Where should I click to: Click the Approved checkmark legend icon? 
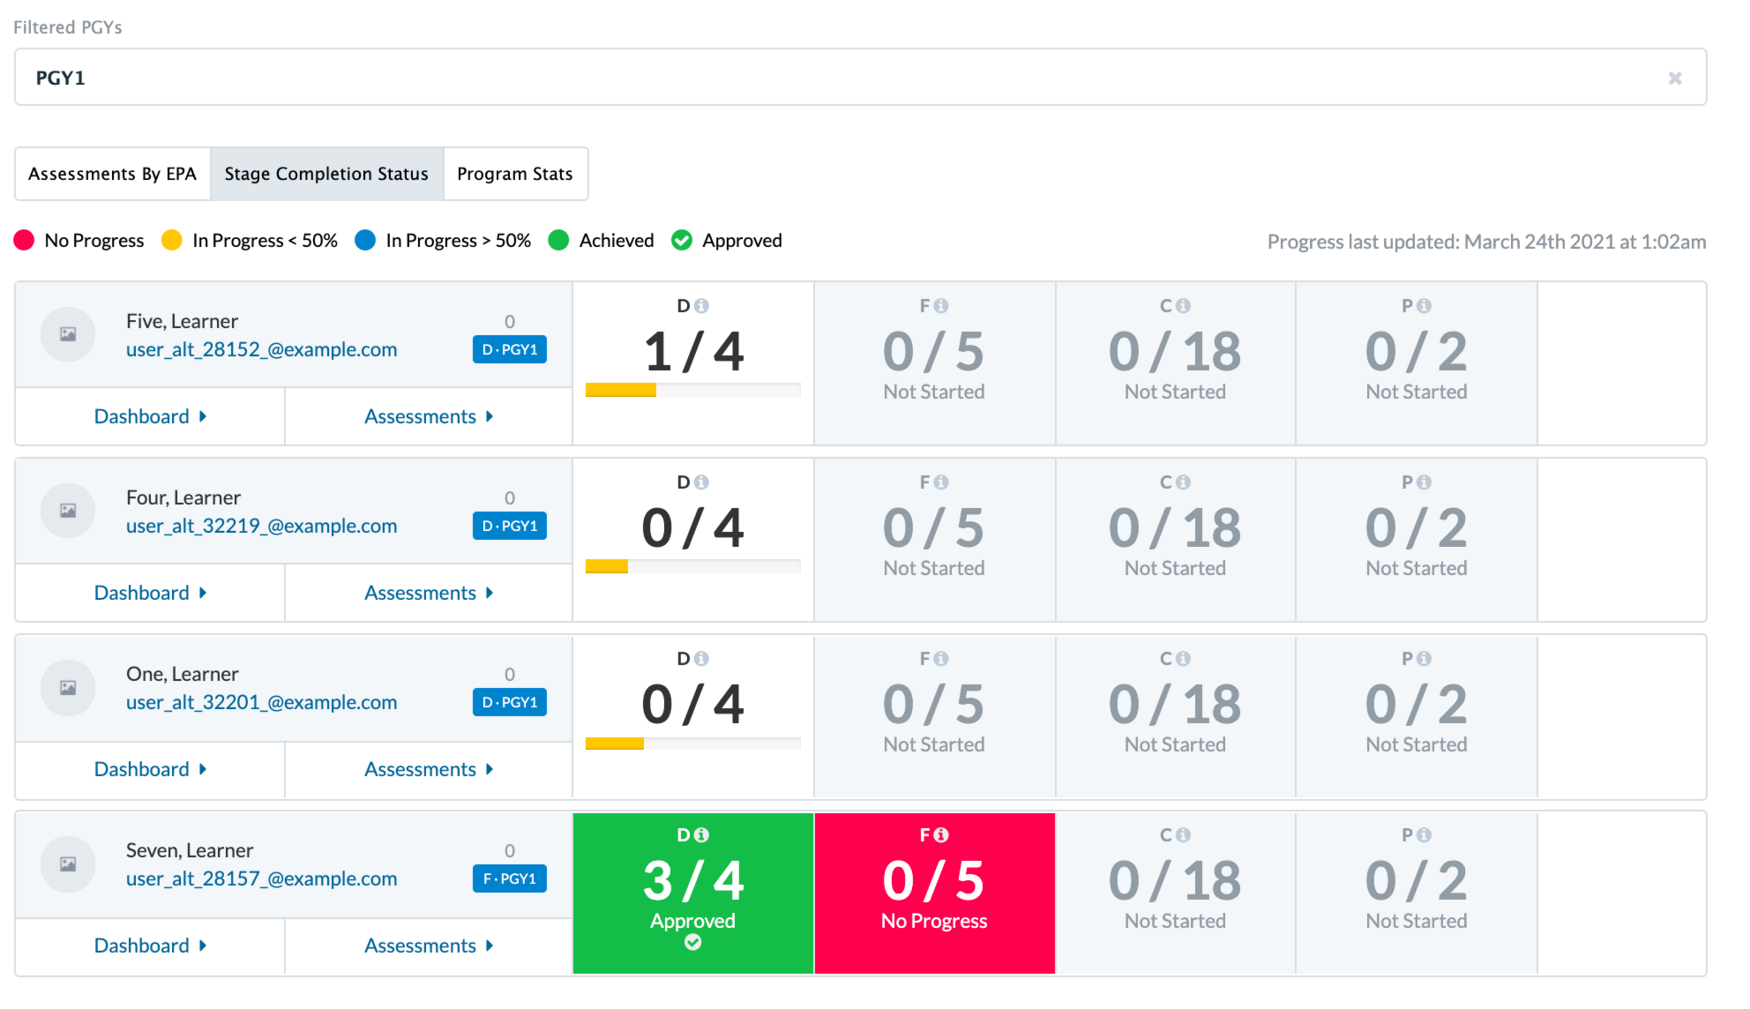tap(682, 240)
